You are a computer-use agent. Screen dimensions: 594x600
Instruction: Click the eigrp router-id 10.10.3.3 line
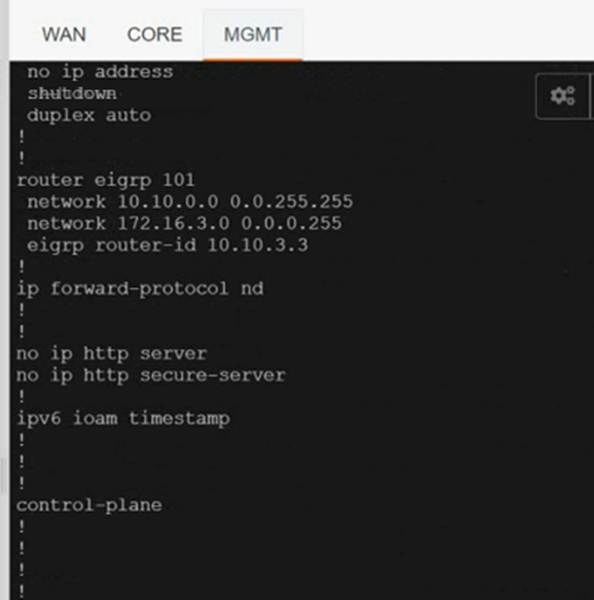click(167, 245)
